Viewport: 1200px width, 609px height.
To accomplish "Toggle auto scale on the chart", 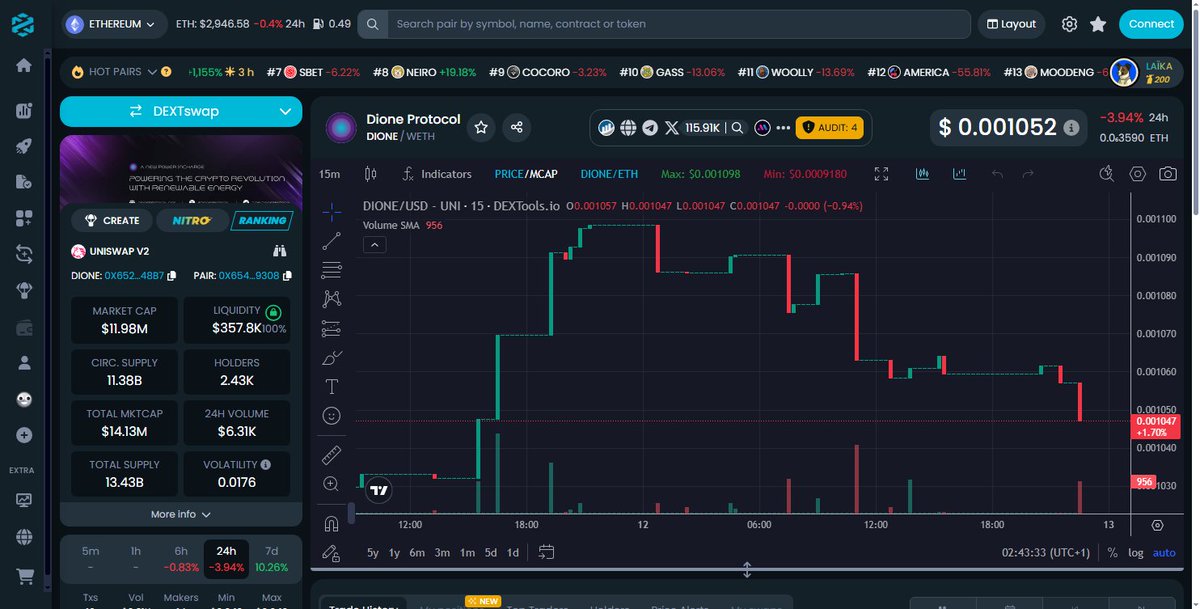I will click(x=1164, y=552).
